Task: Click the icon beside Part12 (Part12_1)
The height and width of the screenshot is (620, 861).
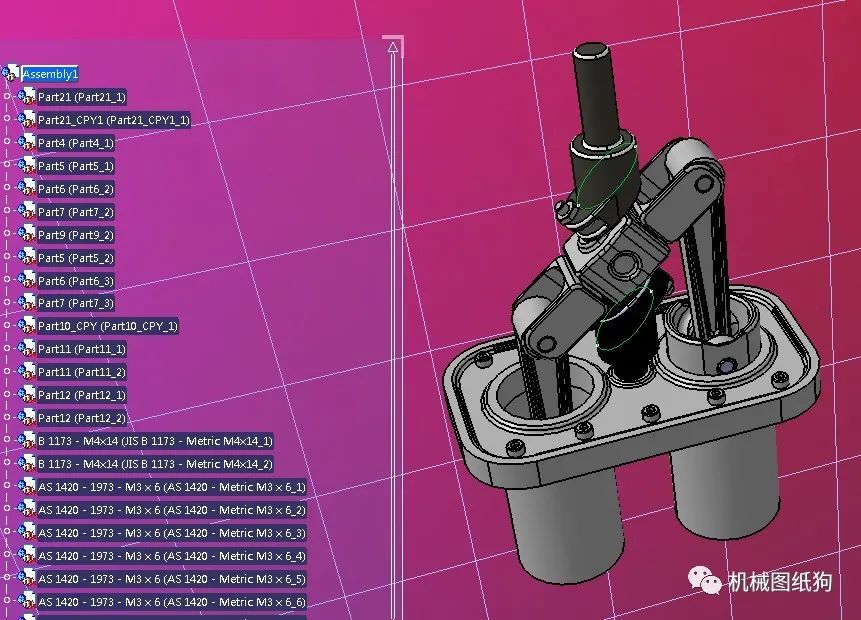Action: click(26, 395)
